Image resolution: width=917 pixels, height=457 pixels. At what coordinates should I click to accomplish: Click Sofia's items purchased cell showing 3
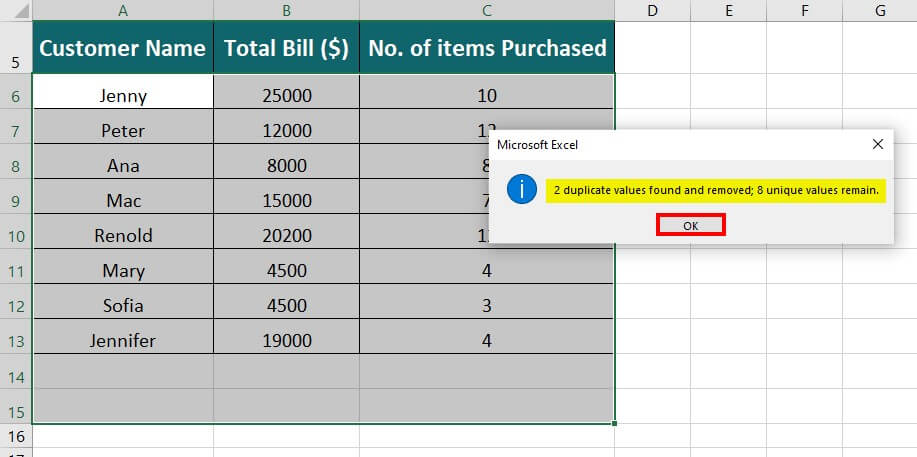(x=487, y=302)
